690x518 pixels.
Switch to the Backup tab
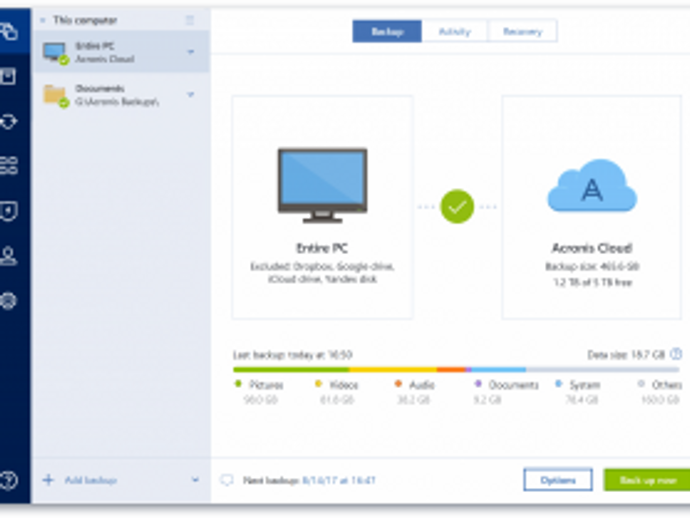(x=387, y=31)
